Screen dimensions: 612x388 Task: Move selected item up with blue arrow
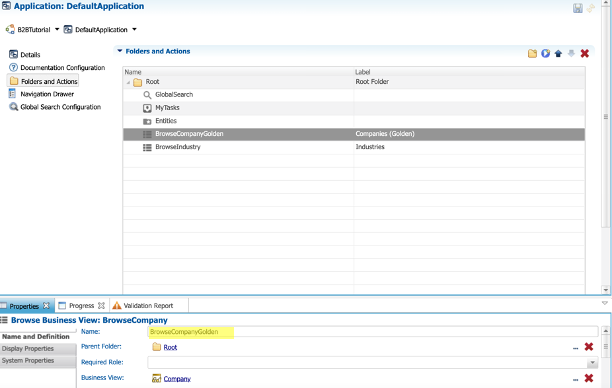tap(558, 53)
